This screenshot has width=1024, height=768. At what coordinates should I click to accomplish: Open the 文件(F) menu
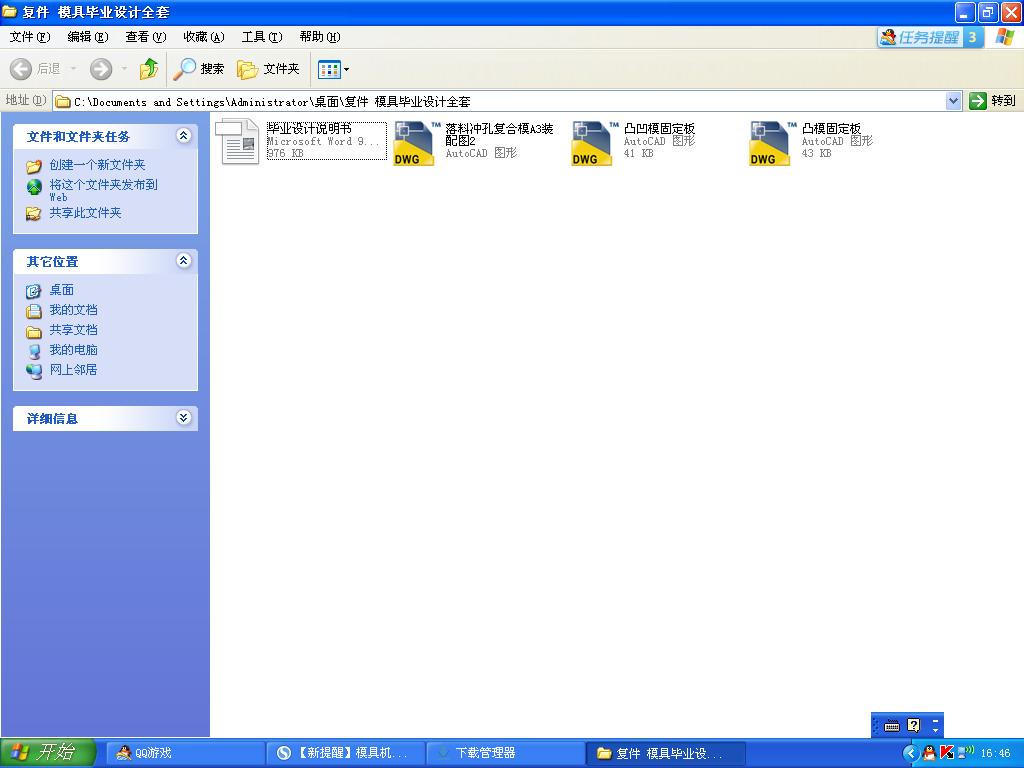point(29,37)
